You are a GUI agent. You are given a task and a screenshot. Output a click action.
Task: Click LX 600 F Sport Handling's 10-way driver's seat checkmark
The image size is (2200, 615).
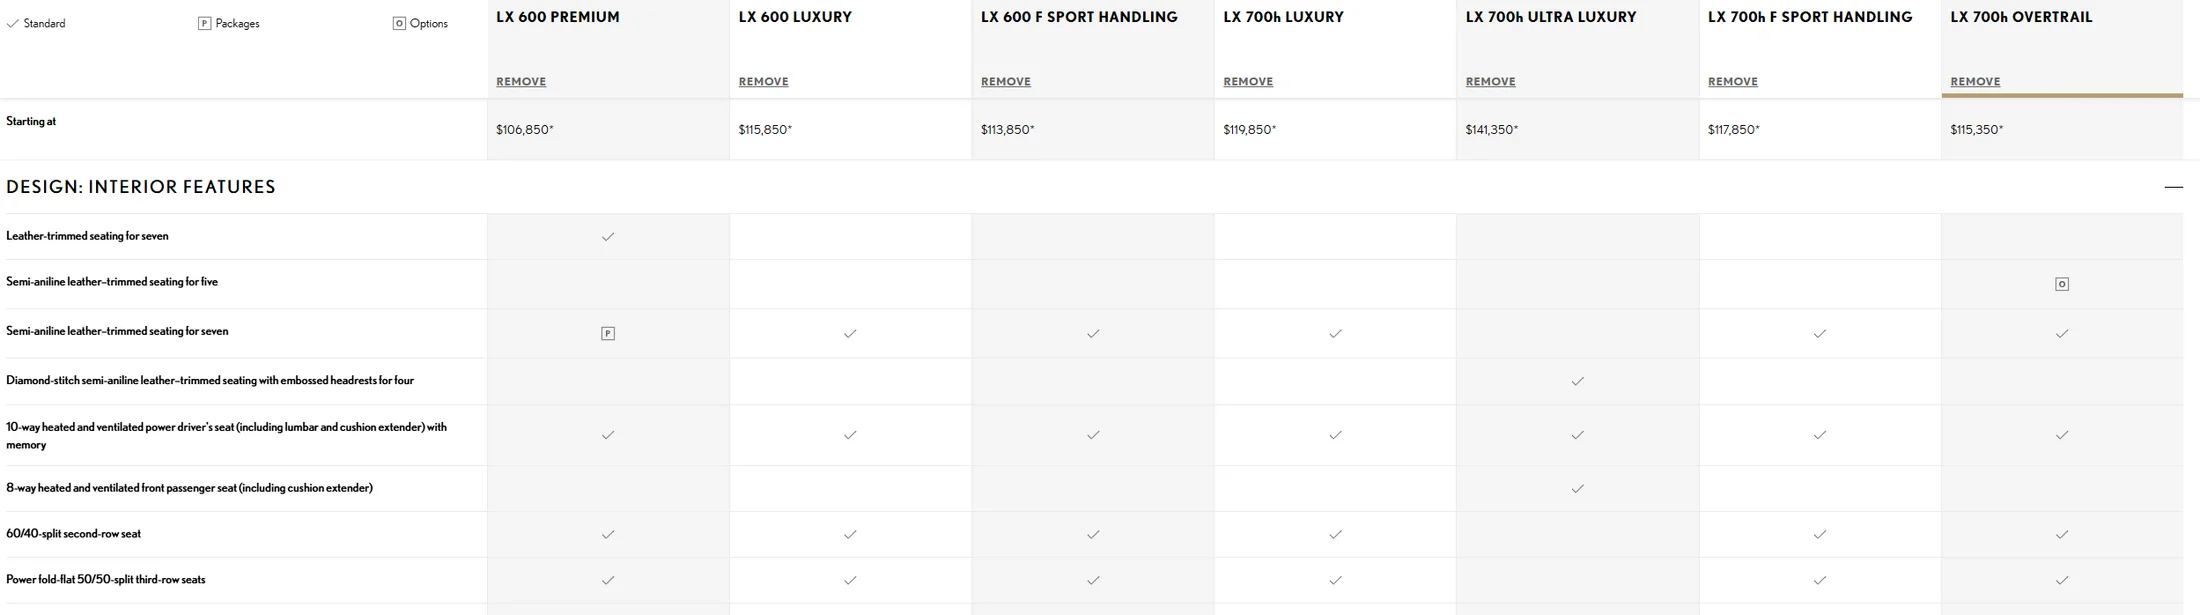pyautogui.click(x=1093, y=435)
